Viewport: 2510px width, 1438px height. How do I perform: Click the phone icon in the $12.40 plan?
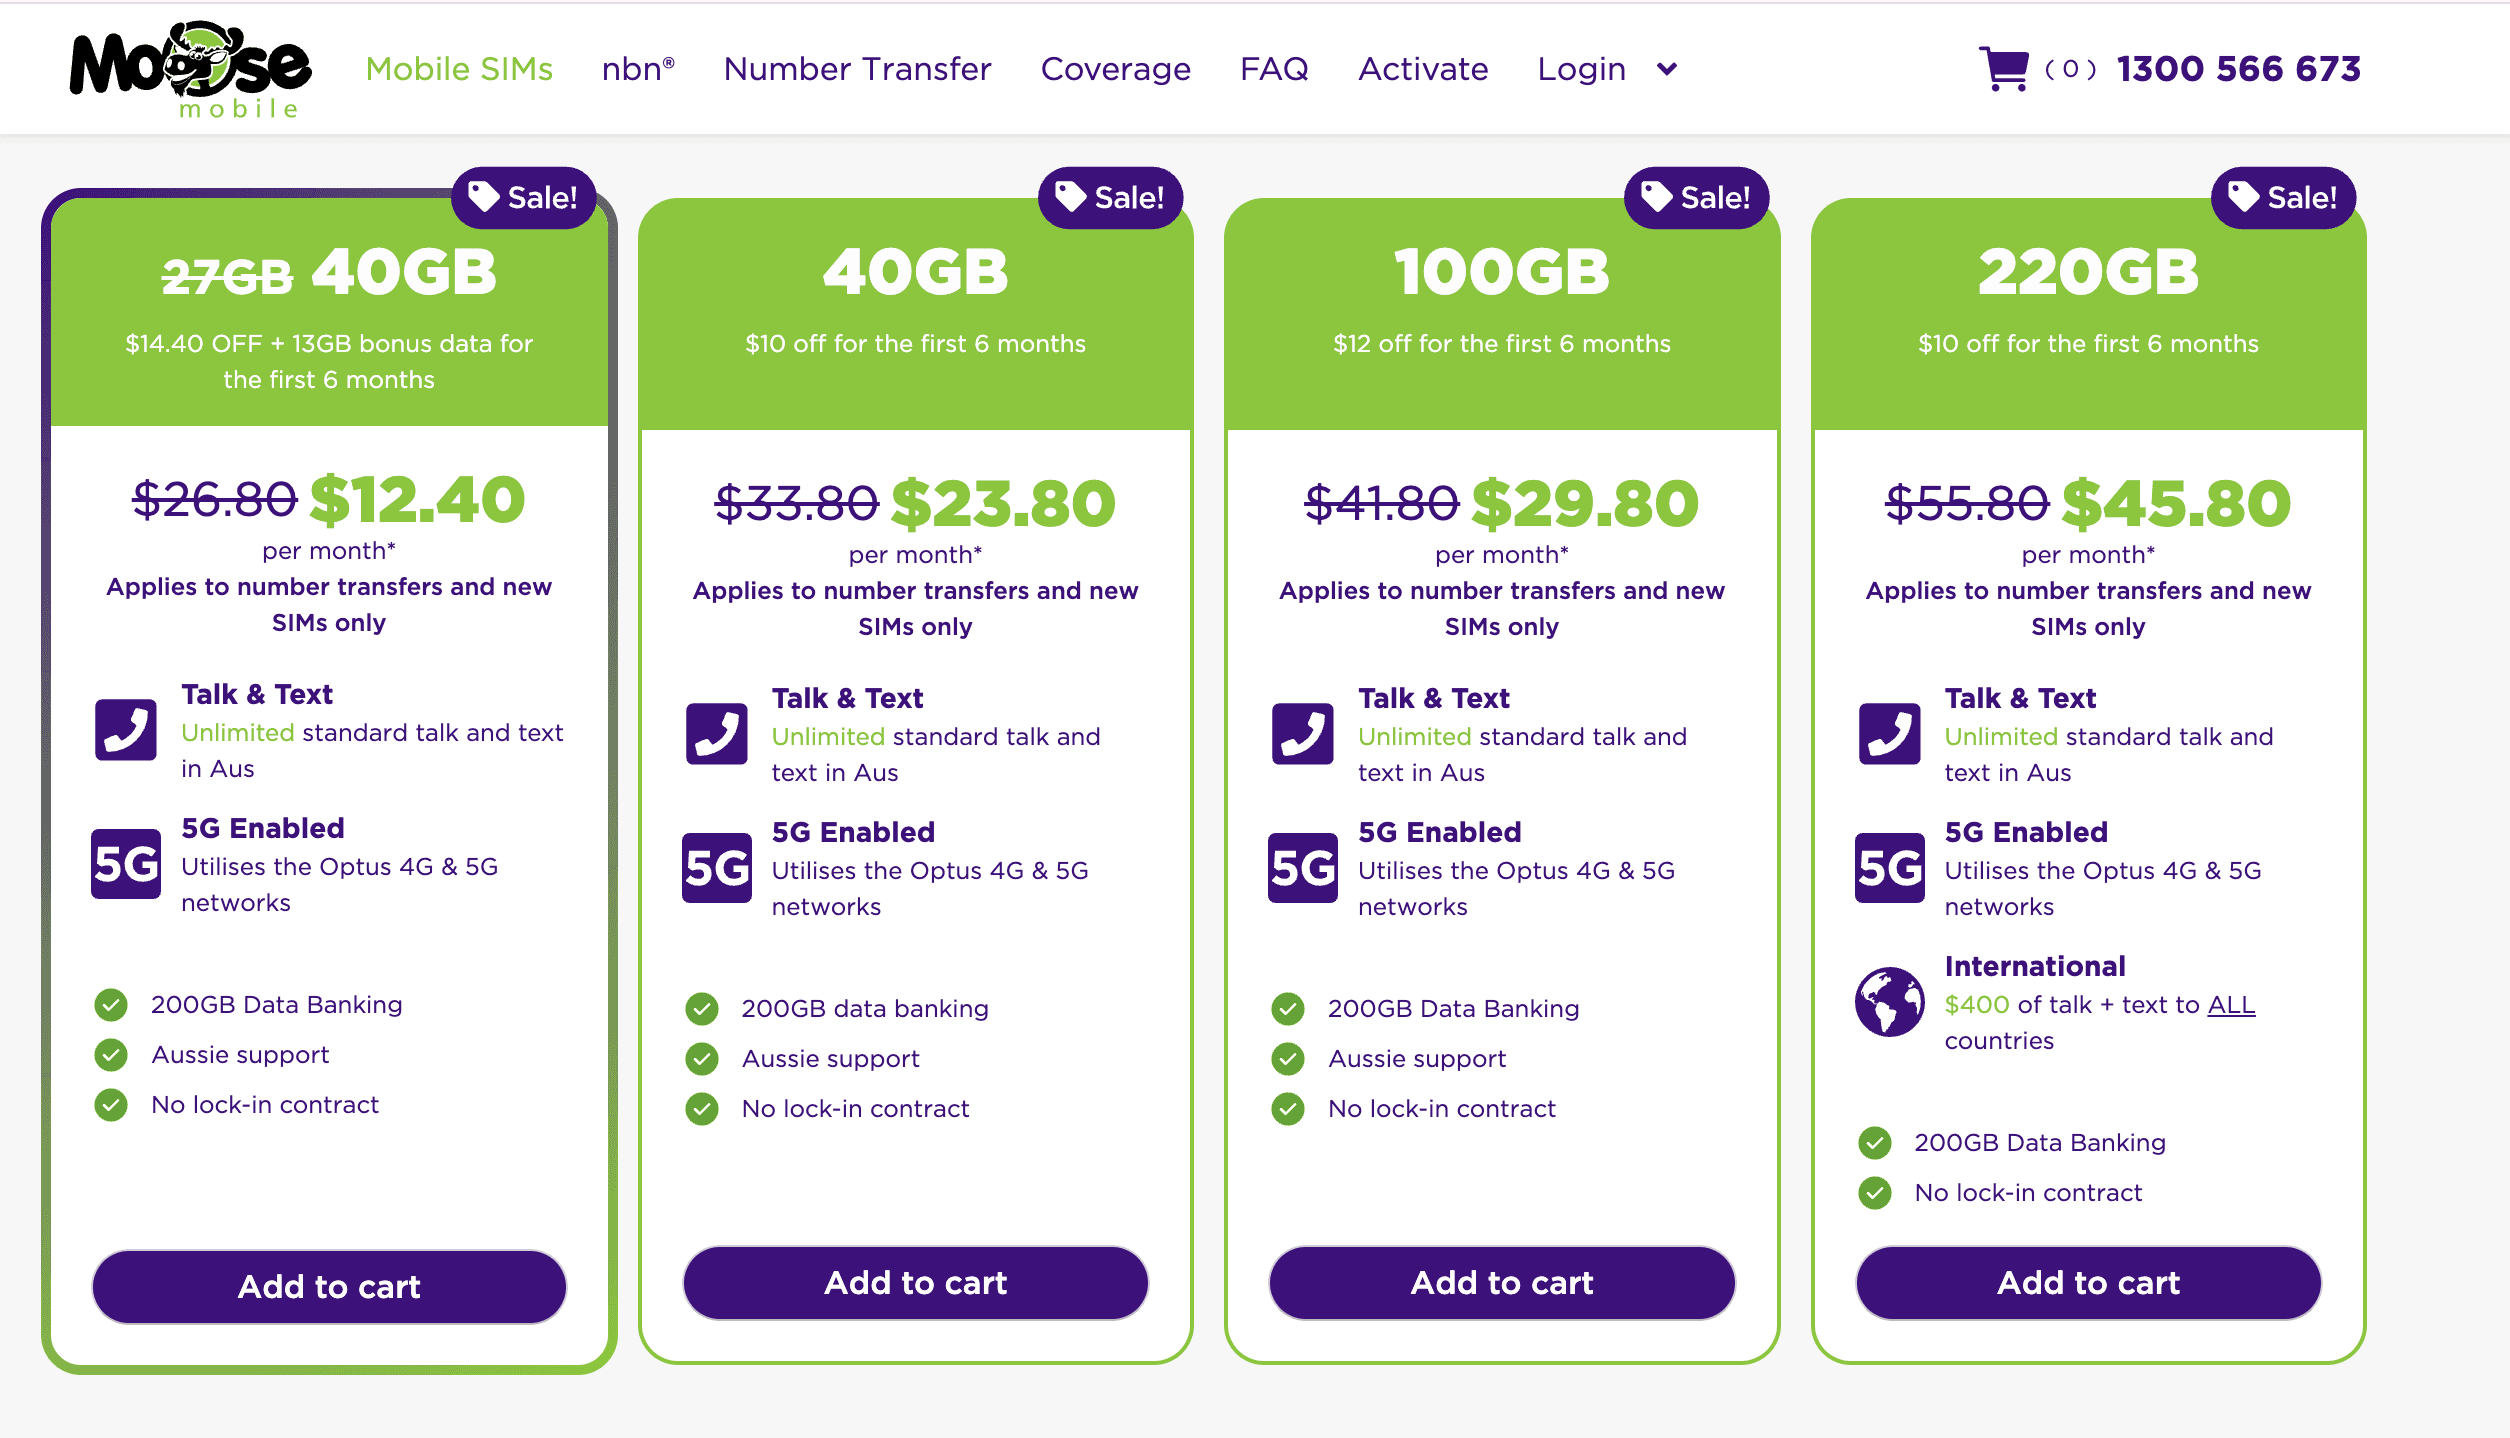(x=126, y=730)
